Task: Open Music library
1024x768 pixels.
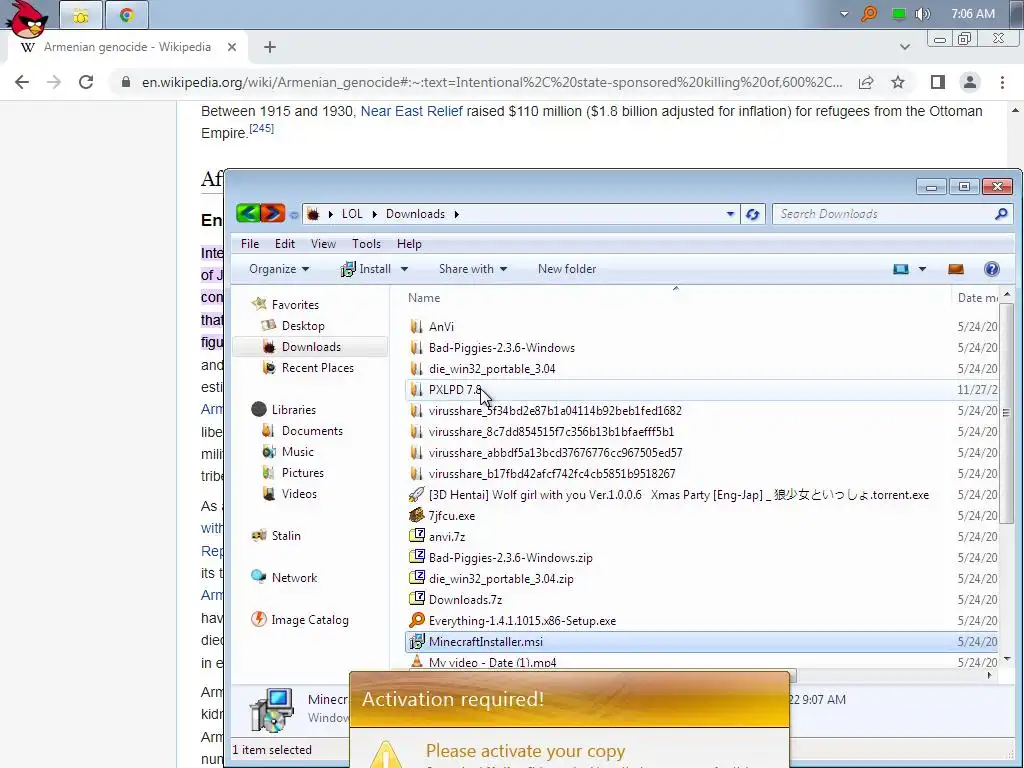Action: coord(298,452)
